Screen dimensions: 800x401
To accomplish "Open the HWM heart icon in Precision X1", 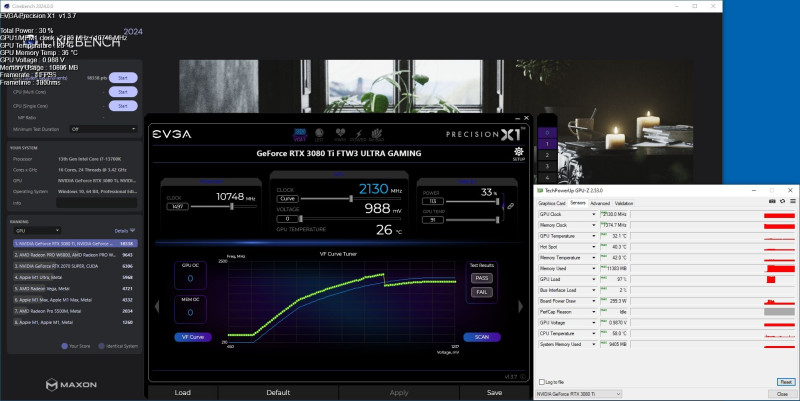I will [340, 135].
